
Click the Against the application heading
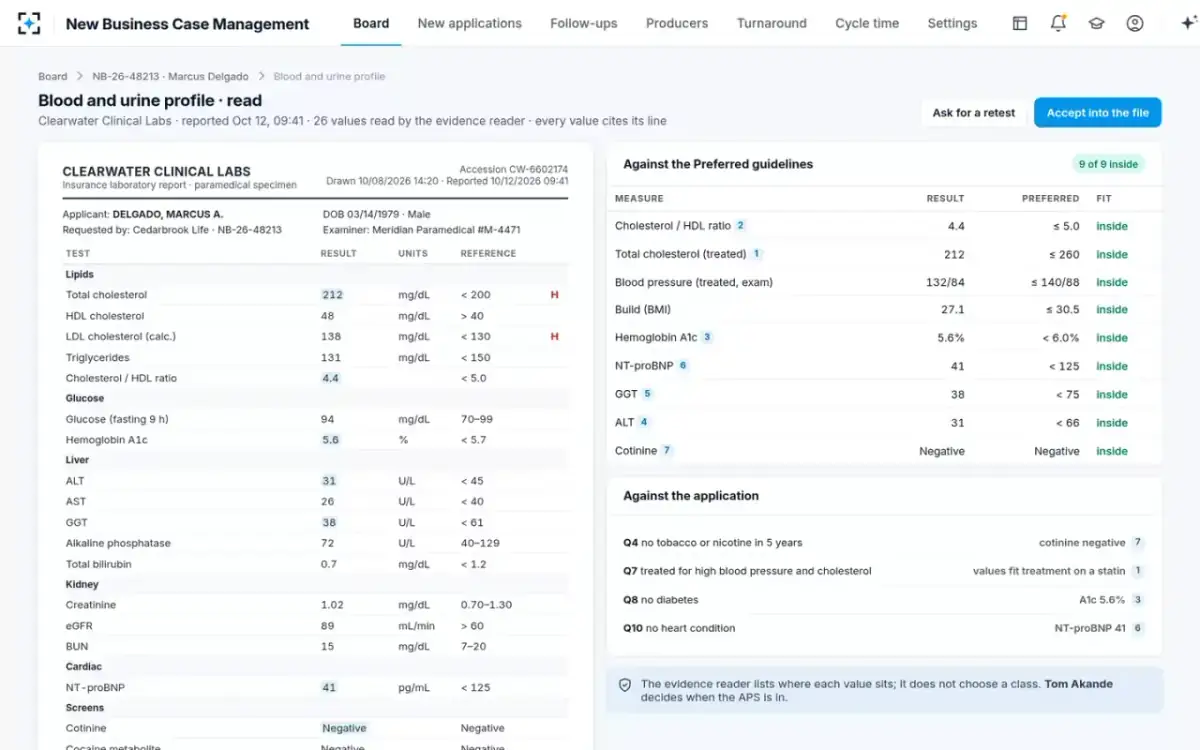(x=691, y=496)
